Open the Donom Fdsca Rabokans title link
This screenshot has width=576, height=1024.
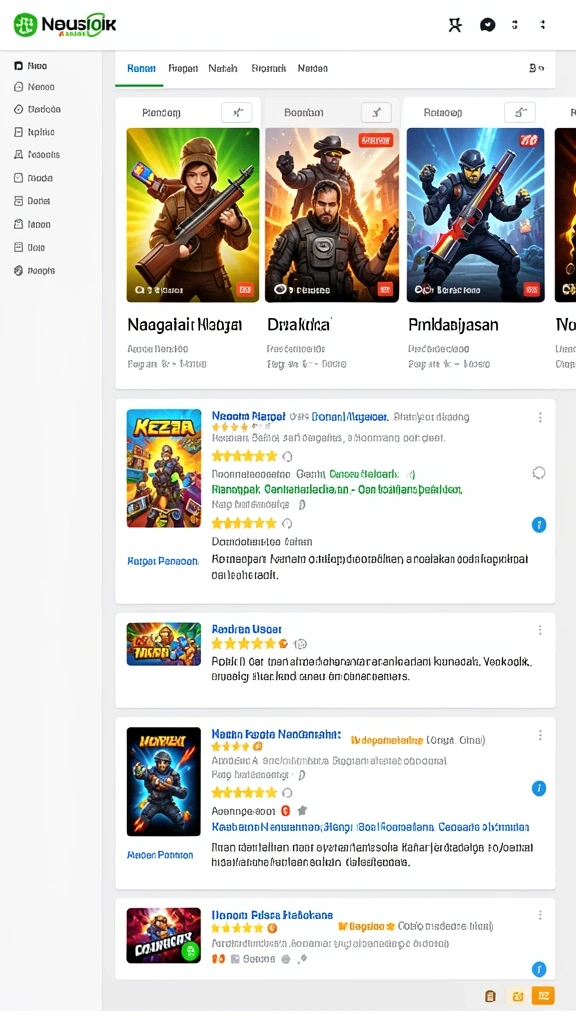pyautogui.click(x=272, y=915)
